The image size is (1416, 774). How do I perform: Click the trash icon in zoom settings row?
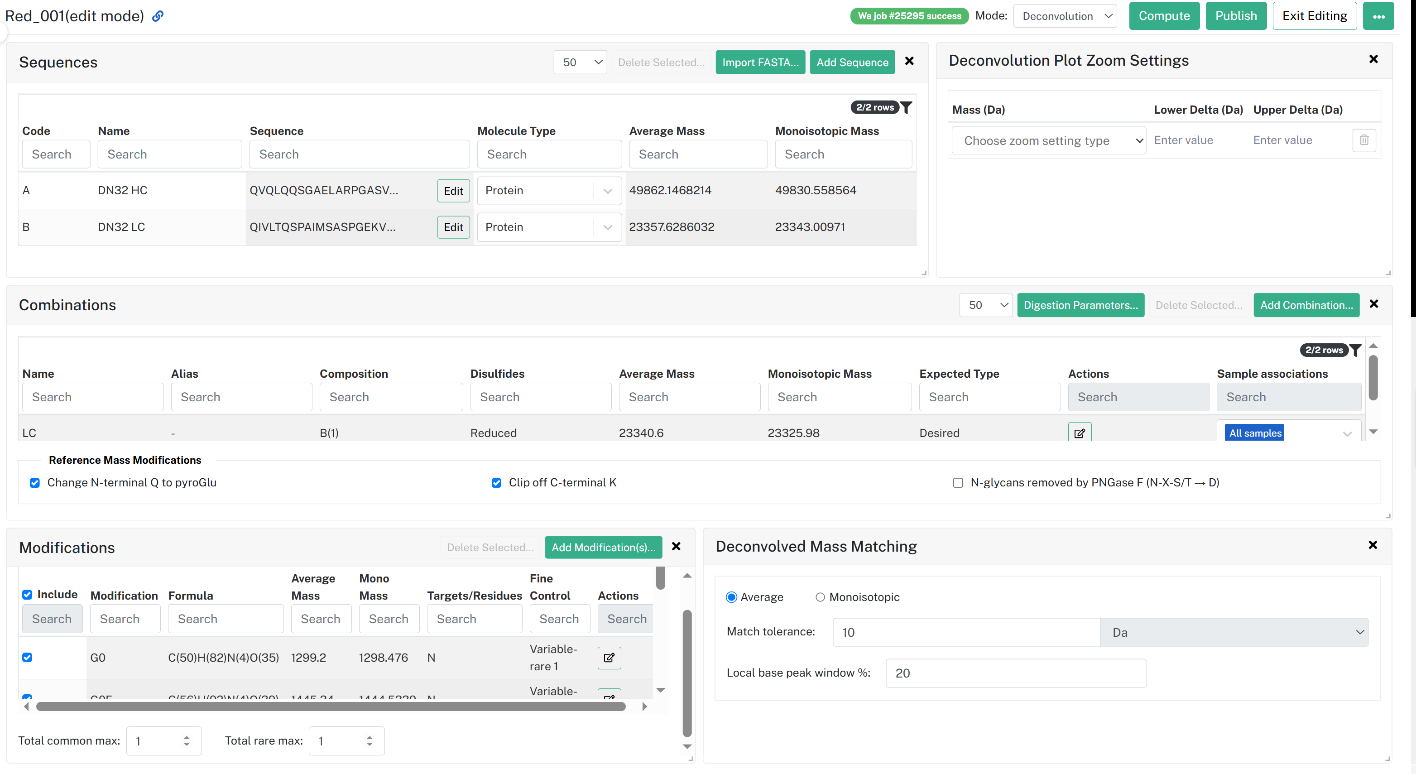[1364, 140]
